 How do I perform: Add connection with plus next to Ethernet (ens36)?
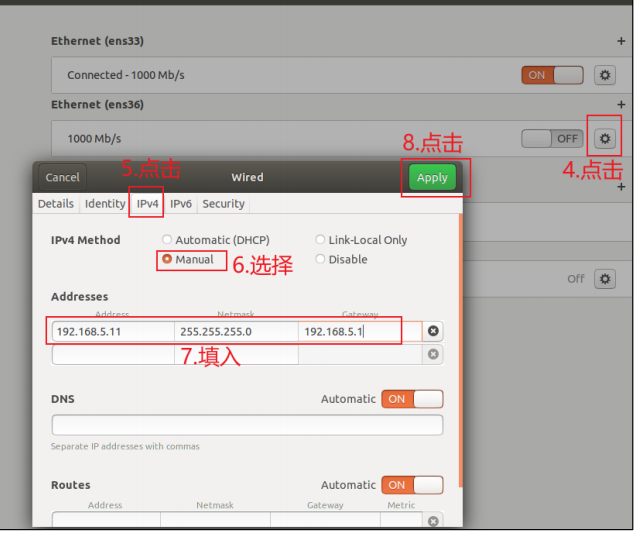point(621,104)
